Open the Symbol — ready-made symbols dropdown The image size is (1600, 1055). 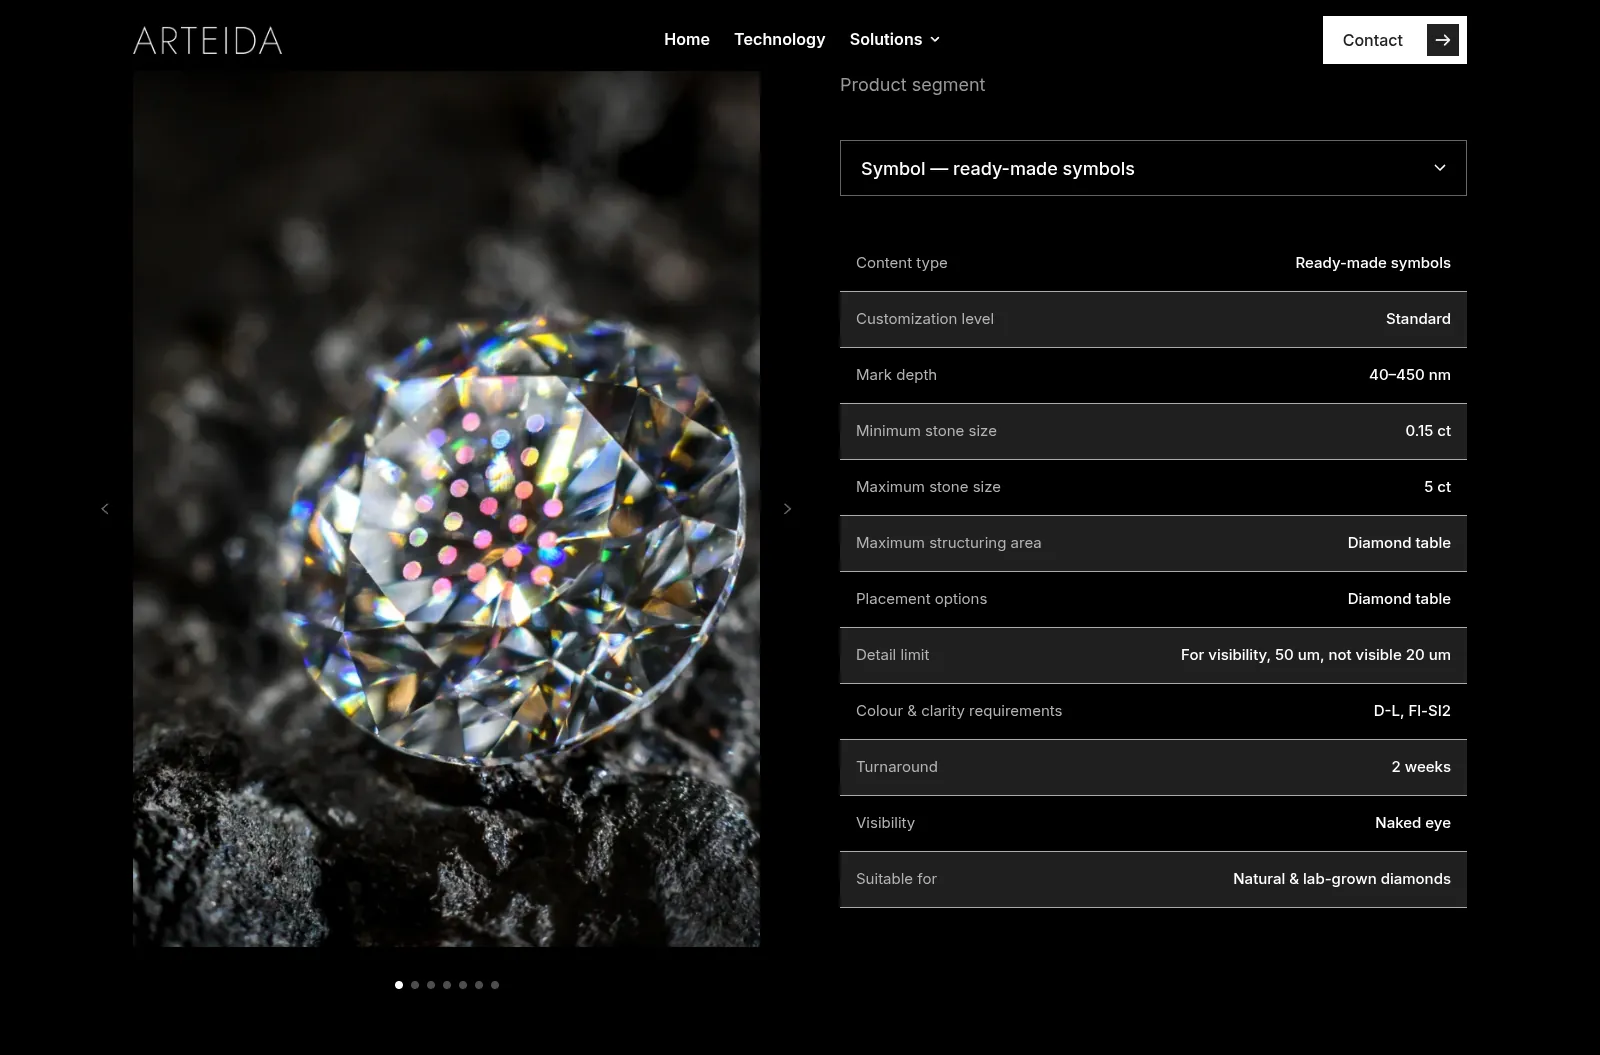pos(1153,168)
